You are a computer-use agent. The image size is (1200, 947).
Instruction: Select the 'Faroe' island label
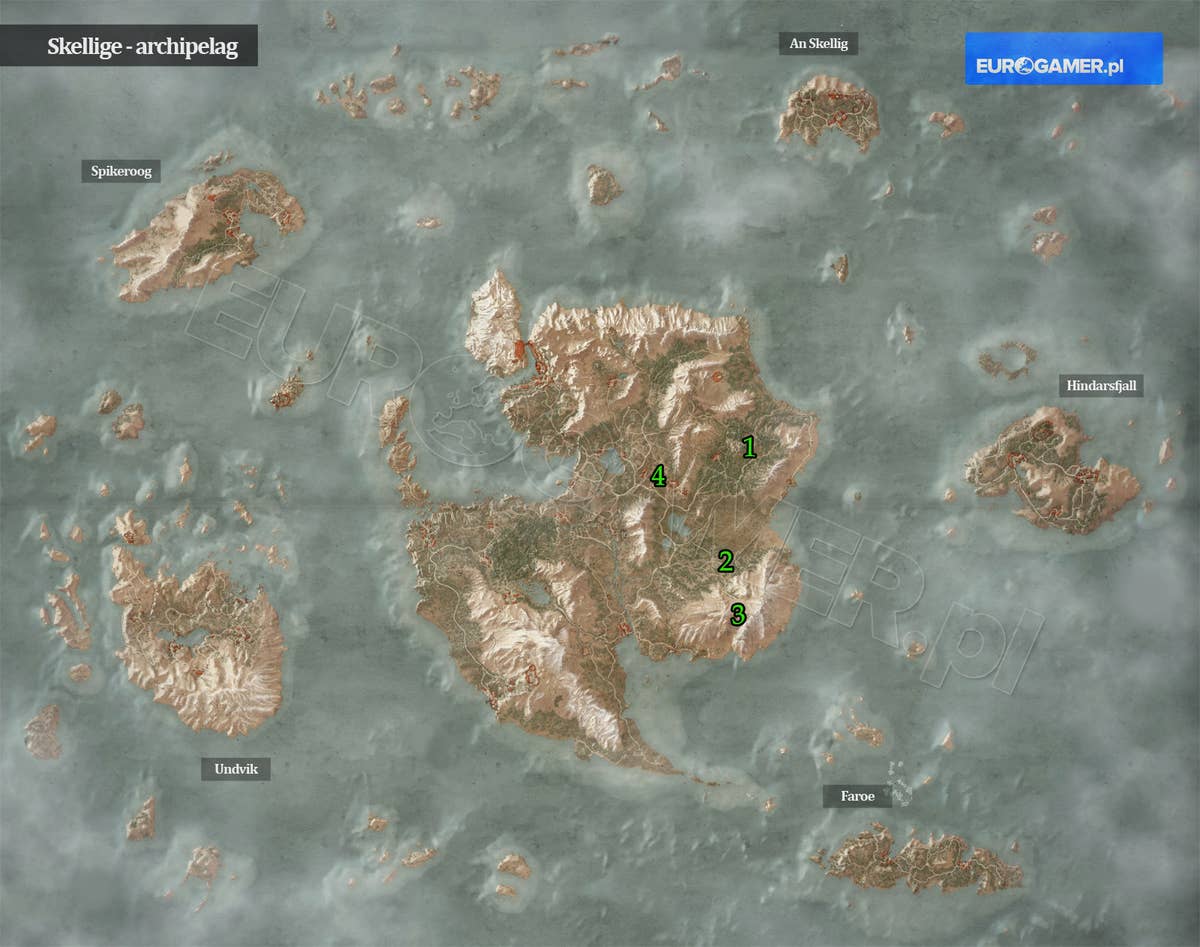[857, 796]
